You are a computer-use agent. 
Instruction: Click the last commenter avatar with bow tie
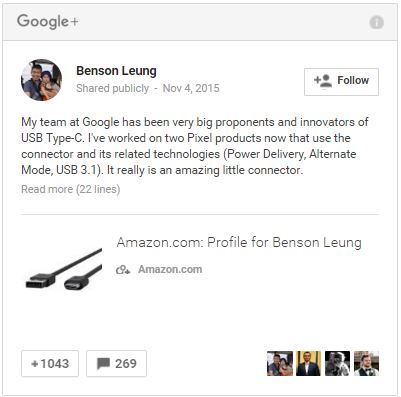coord(366,363)
